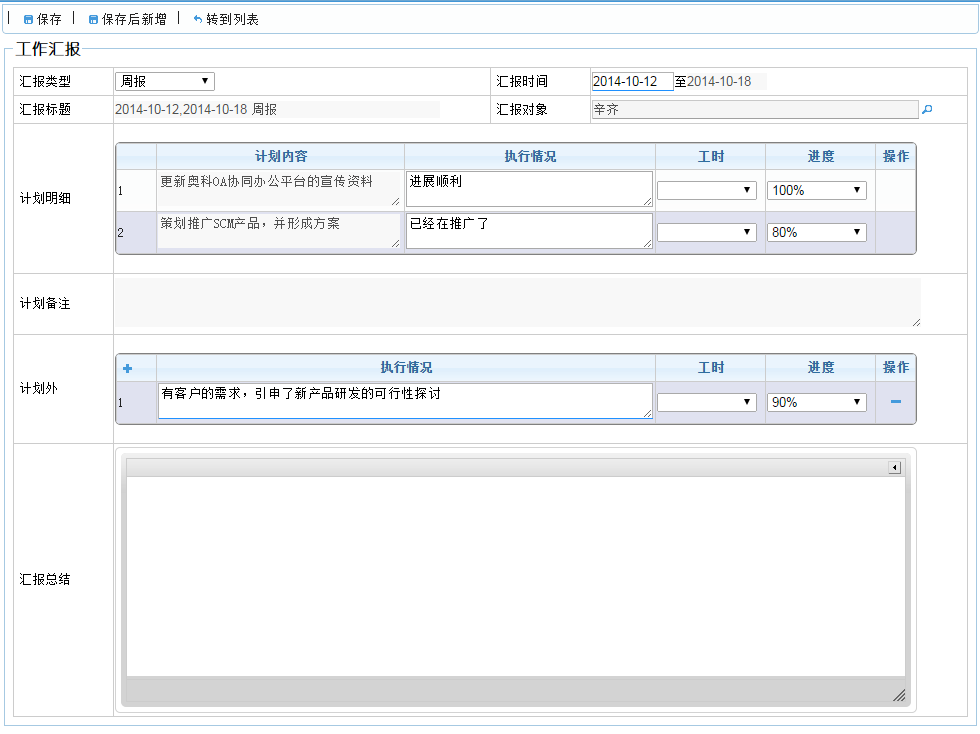
Task: Click the 转到列表 link
Action: 232,19
